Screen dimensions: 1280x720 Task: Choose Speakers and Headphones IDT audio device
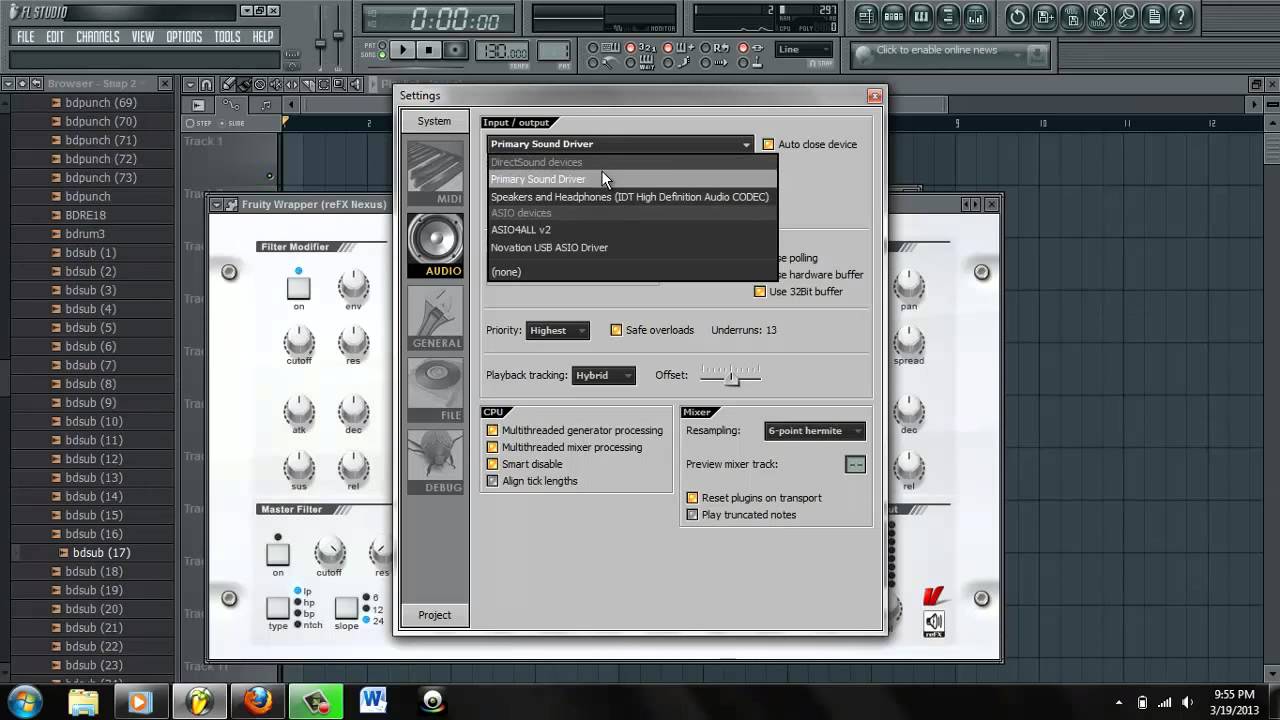point(632,197)
